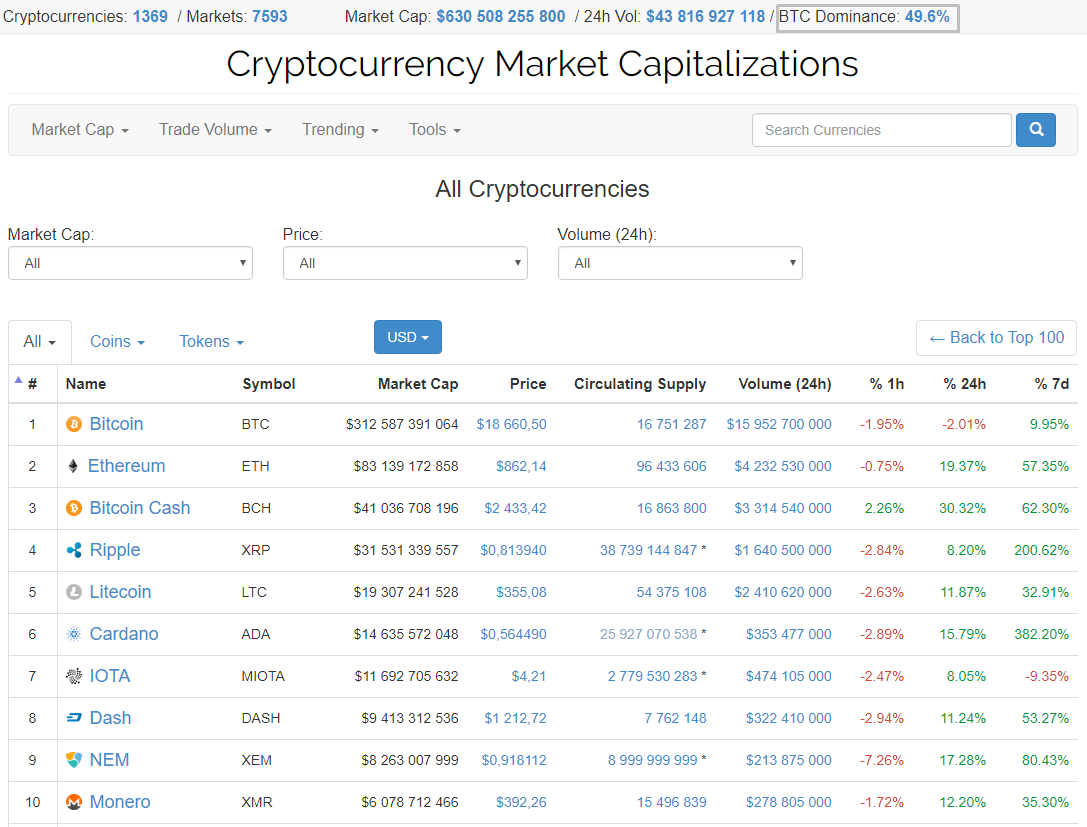1087x827 pixels.
Task: Click the Cardano logo icon
Action: [x=73, y=634]
